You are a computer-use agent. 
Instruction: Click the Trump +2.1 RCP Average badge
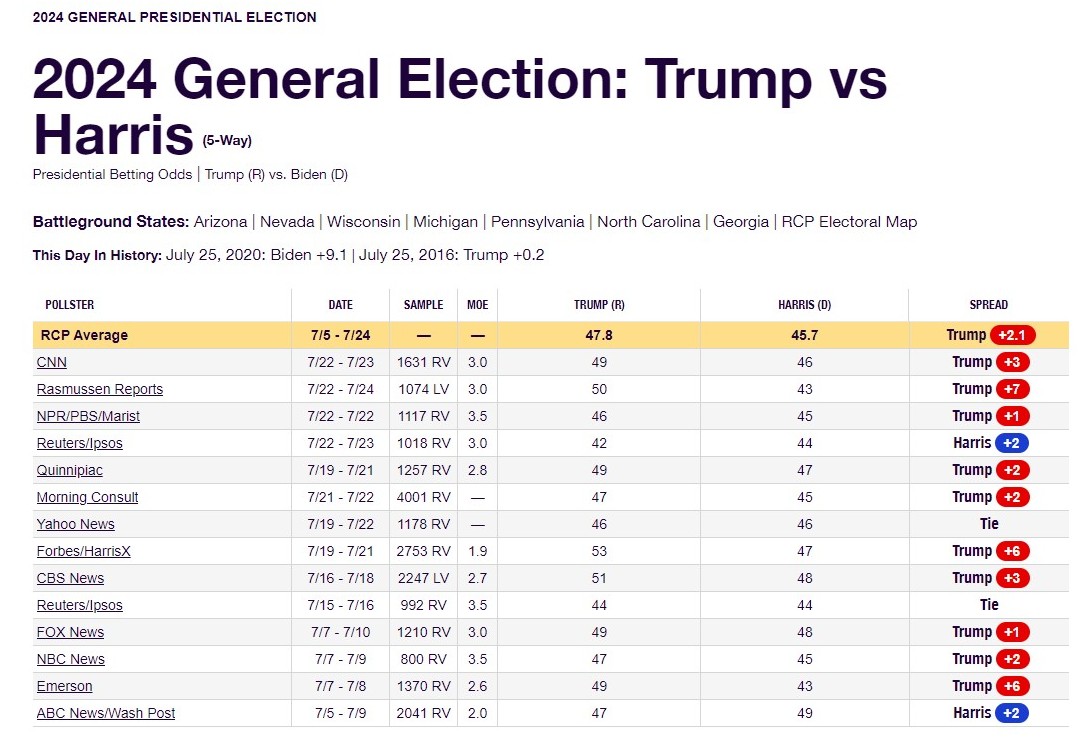click(1015, 335)
